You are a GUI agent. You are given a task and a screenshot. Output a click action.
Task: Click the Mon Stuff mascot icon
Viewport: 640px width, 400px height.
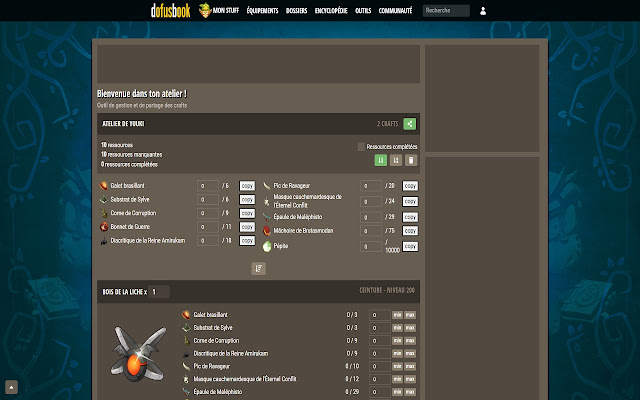coord(205,10)
